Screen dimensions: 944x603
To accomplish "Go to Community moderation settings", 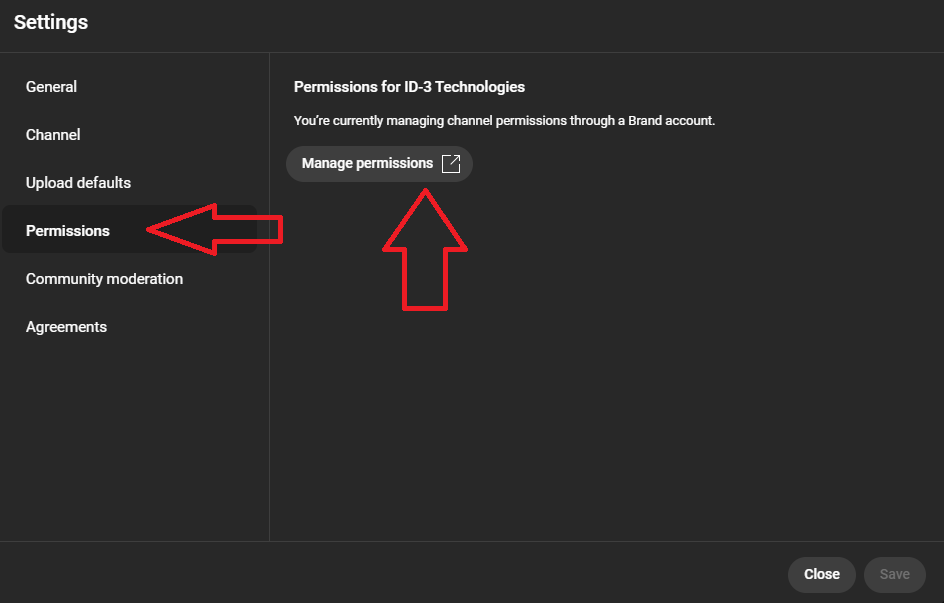I will click(x=104, y=279).
